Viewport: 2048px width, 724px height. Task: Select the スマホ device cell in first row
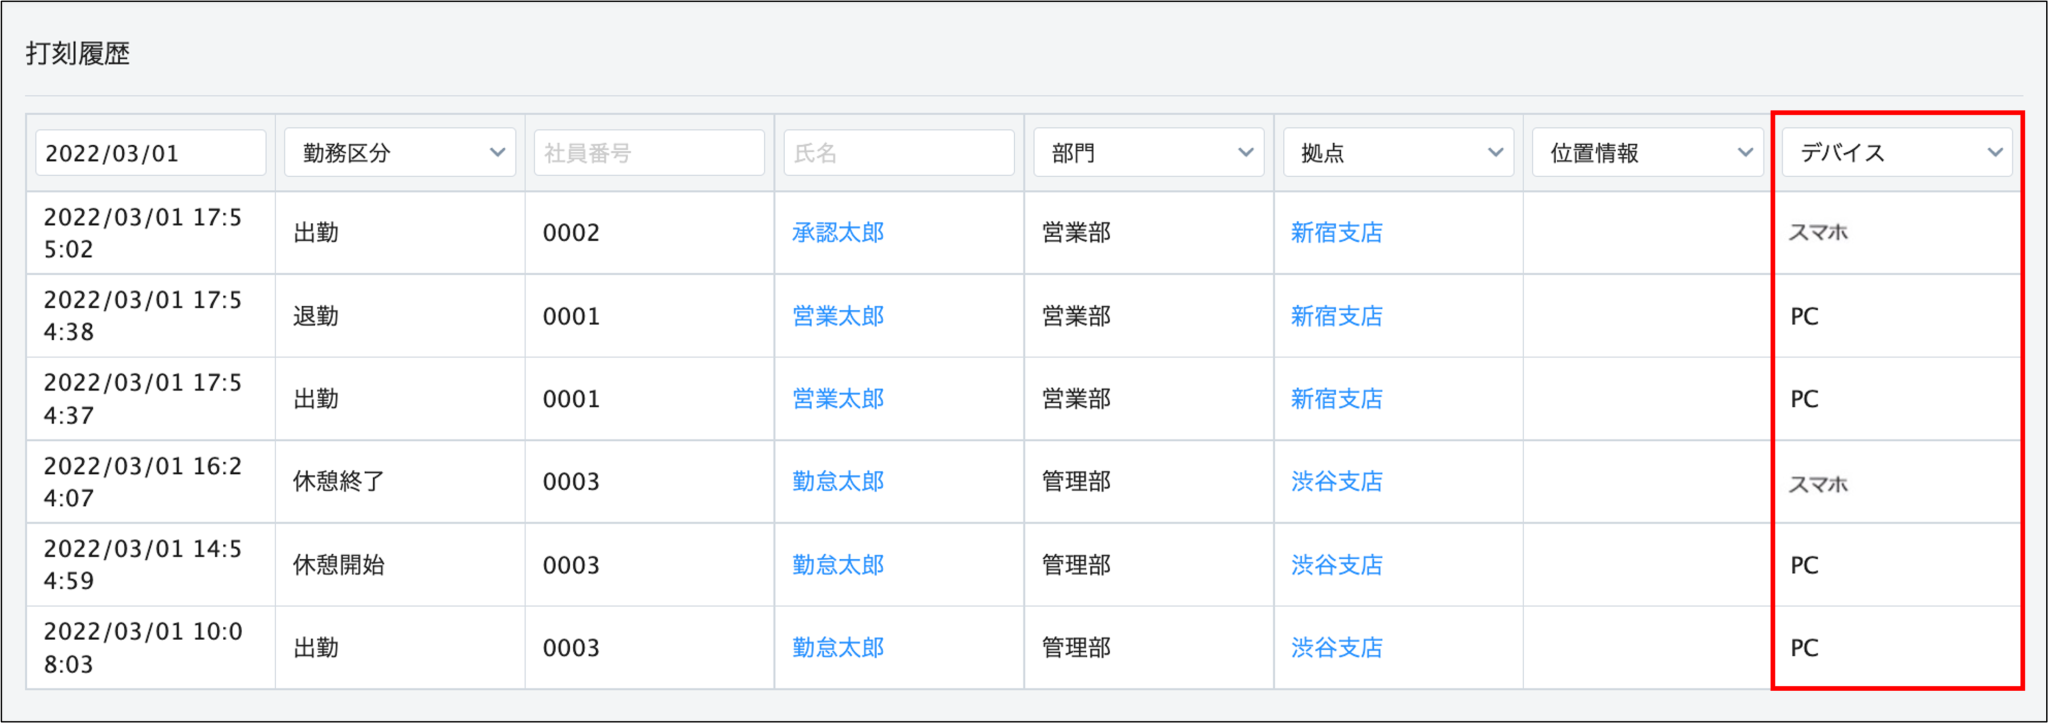coord(1818,233)
